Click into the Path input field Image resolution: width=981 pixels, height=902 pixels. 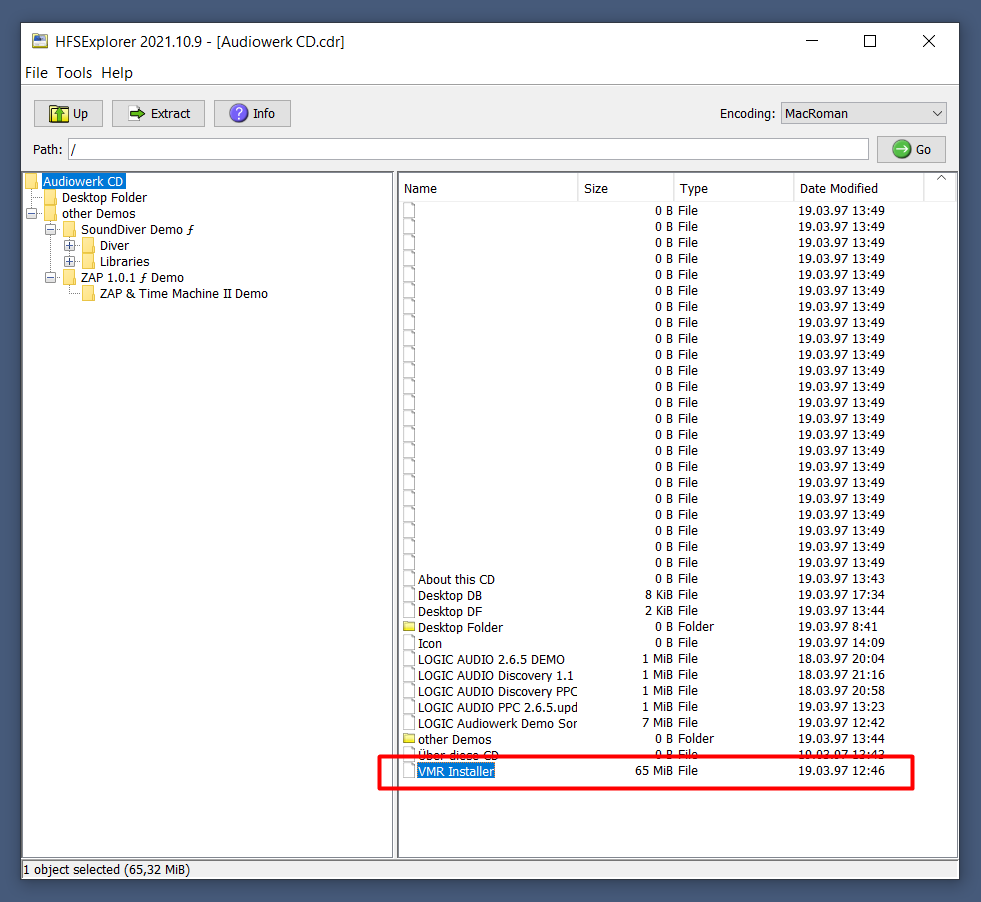(x=468, y=149)
